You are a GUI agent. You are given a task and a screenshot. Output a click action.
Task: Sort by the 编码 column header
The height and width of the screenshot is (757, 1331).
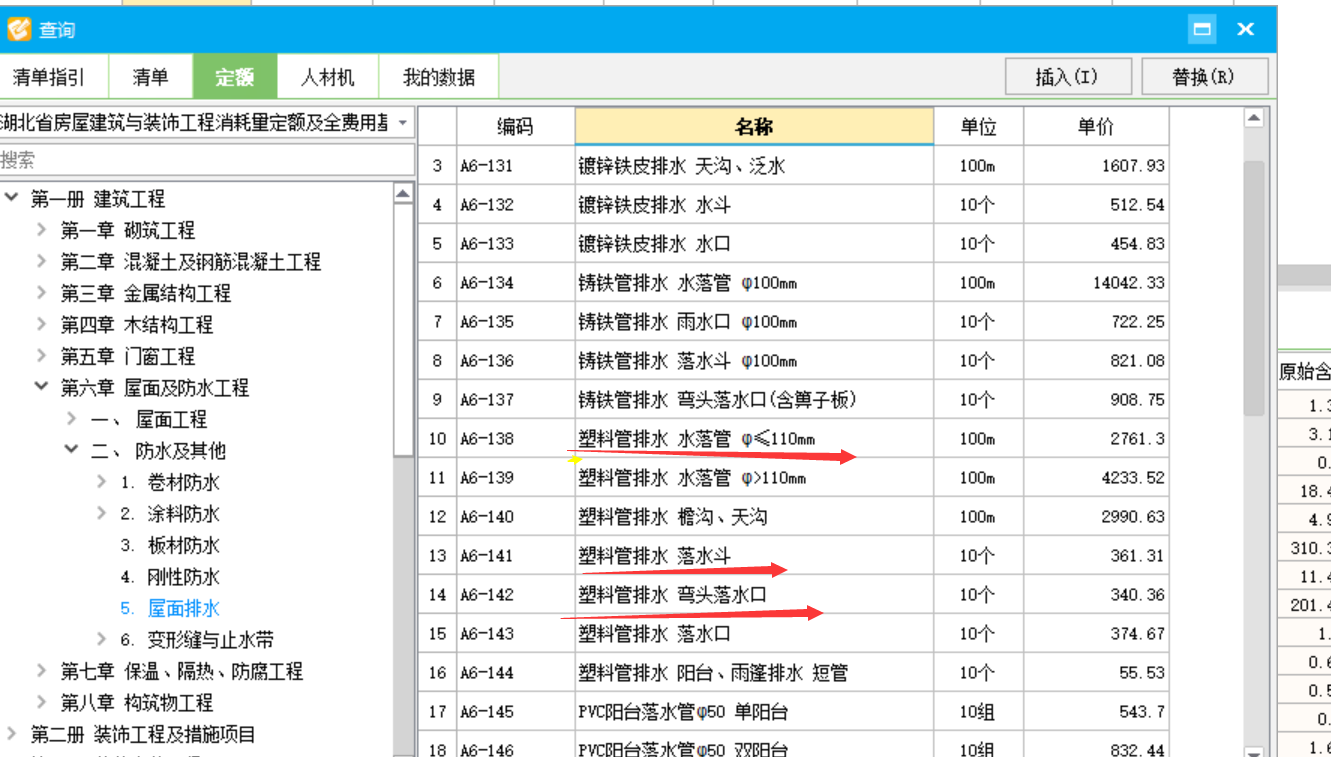tap(516, 126)
